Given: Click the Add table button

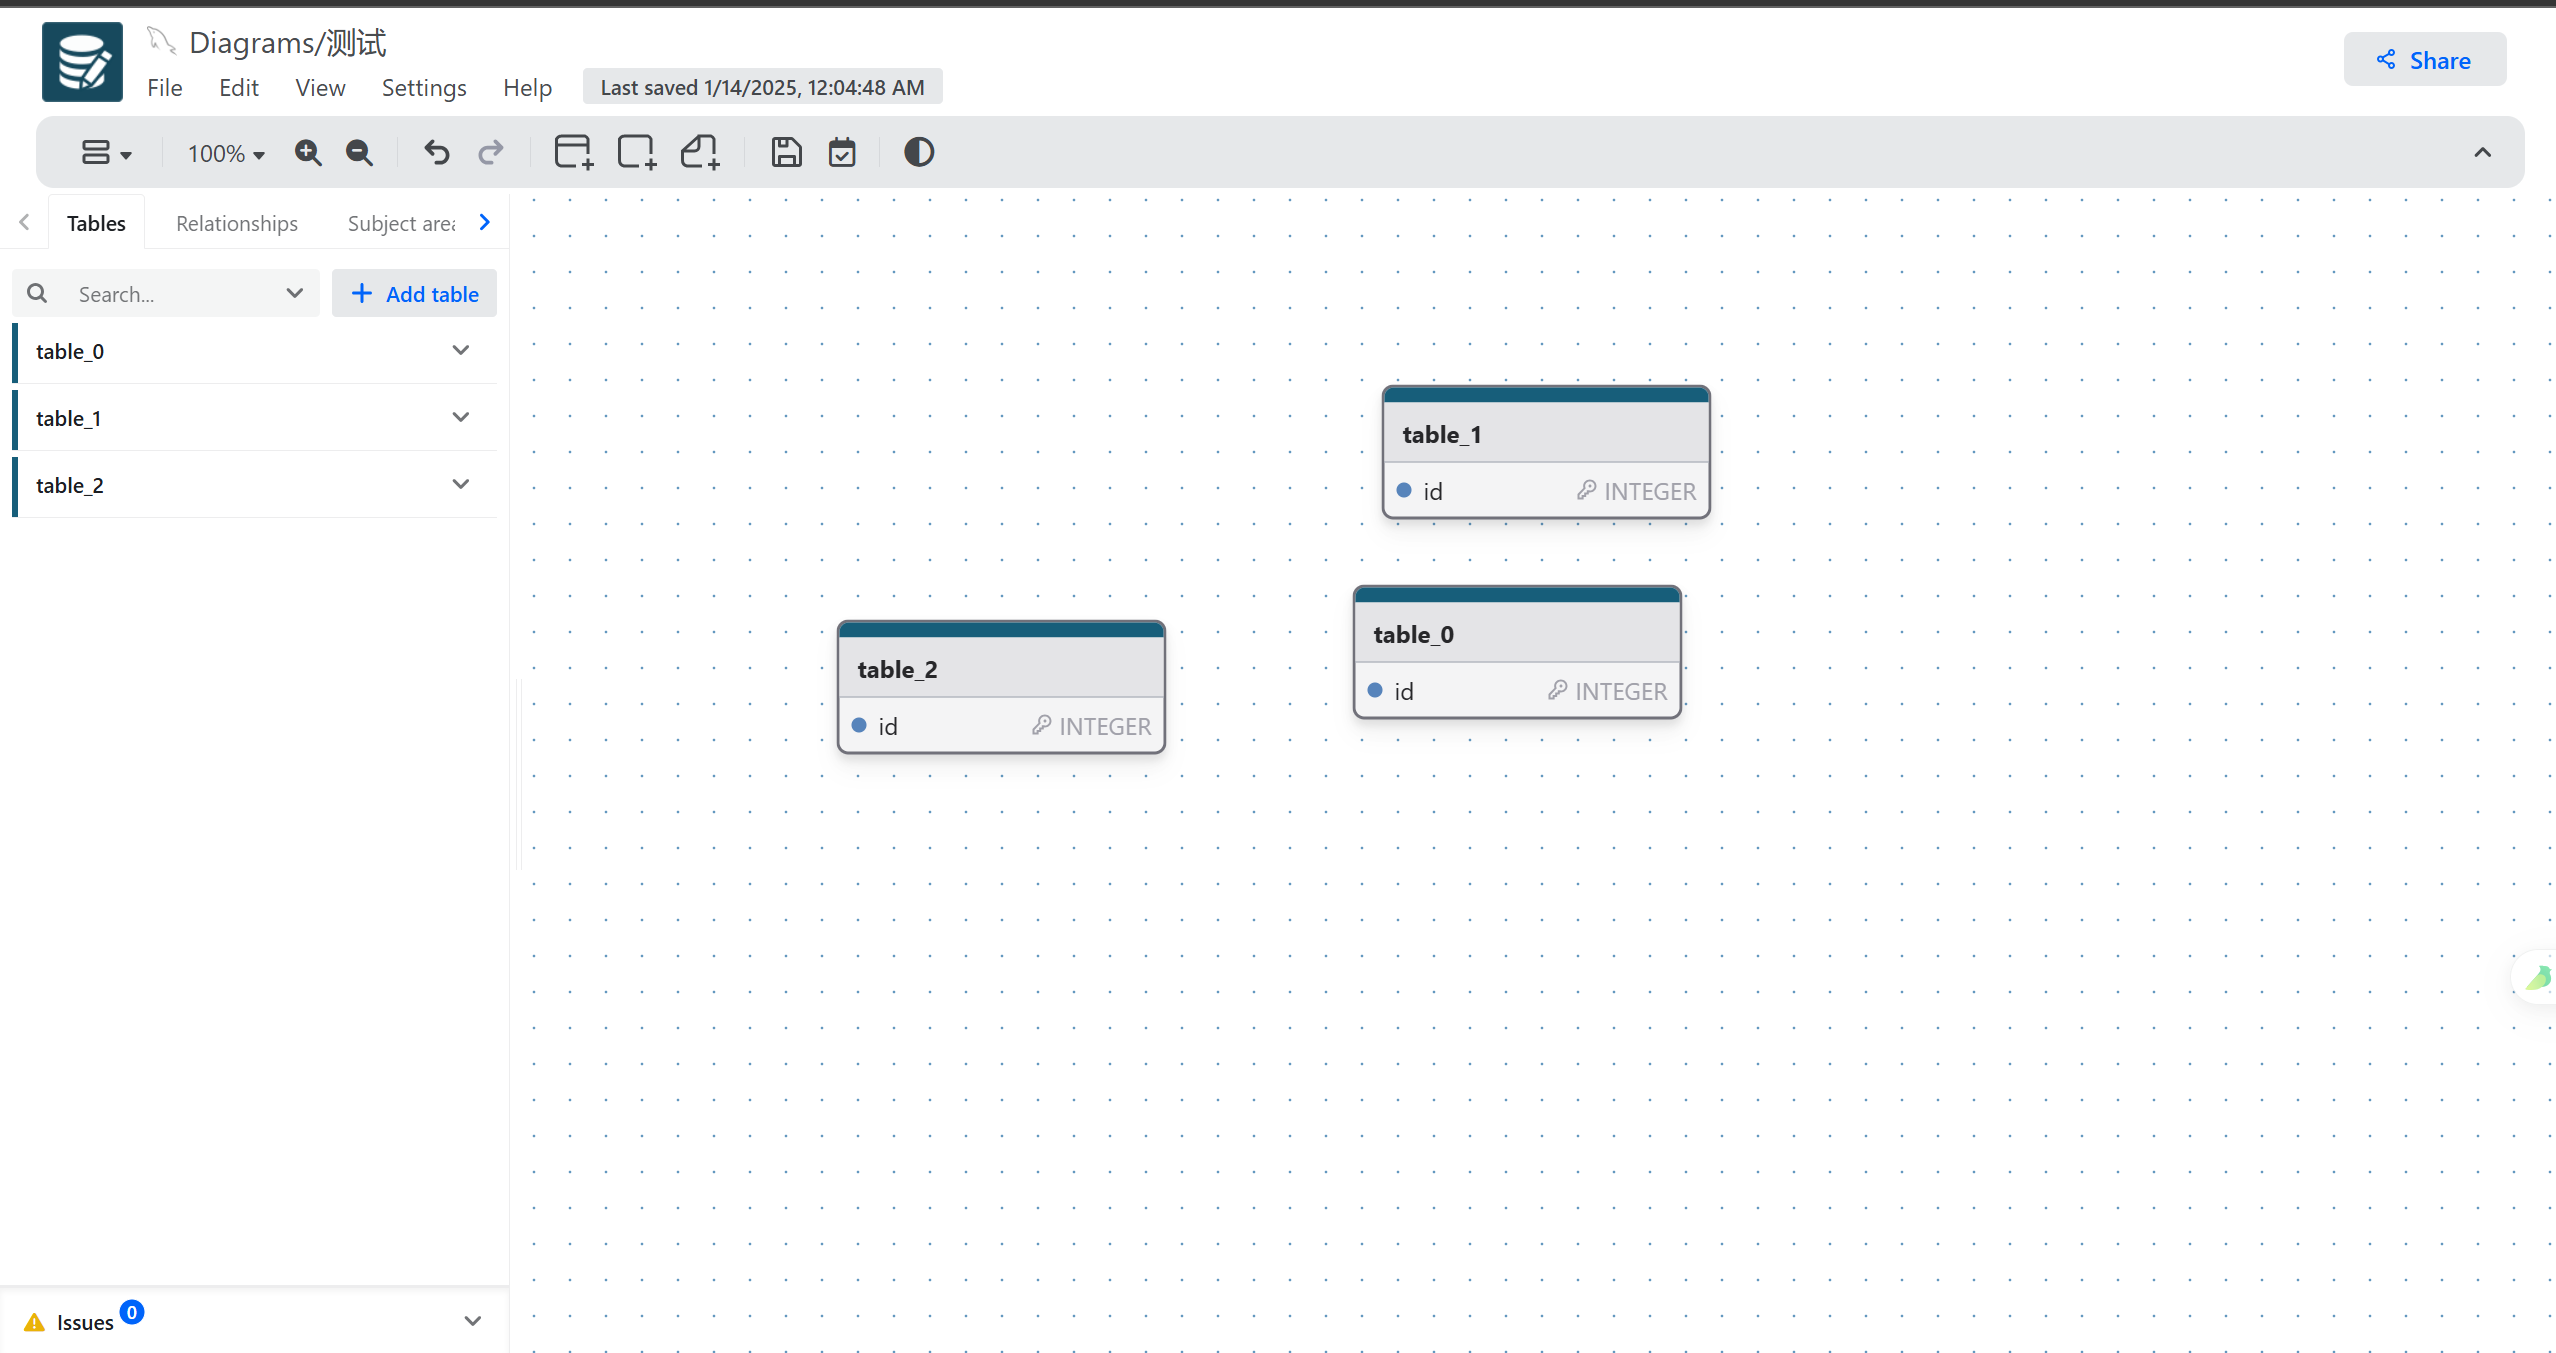Looking at the screenshot, I should [x=414, y=293].
